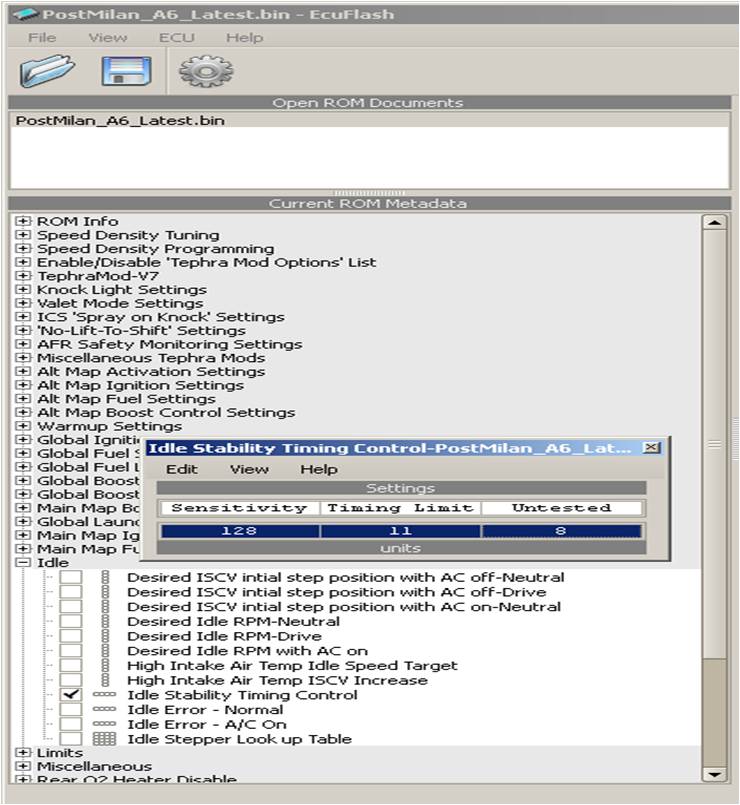Click icon beside High Intake Air Temp ISCV Increase
The width and height of the screenshot is (740, 805).
tap(105, 680)
